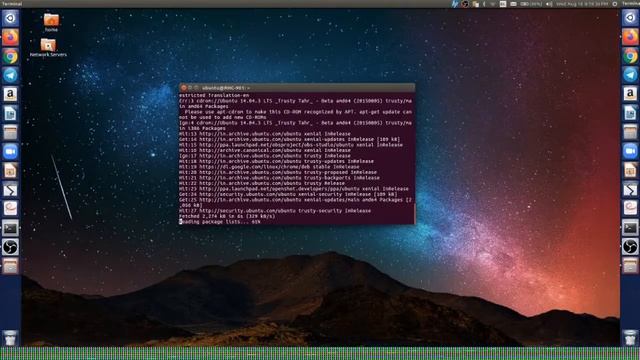Screen dimensions: 640x360
Task: Click the 'Reading package lists...' line in terminal
Action: coord(220,222)
